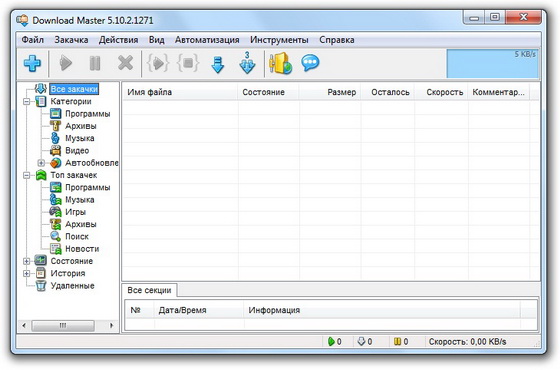Collapse the Категории tree branch

pos(26,102)
